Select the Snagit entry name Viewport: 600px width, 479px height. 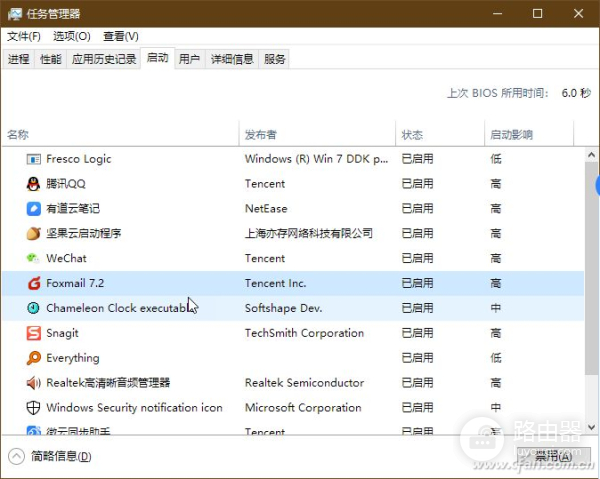[x=62, y=333]
